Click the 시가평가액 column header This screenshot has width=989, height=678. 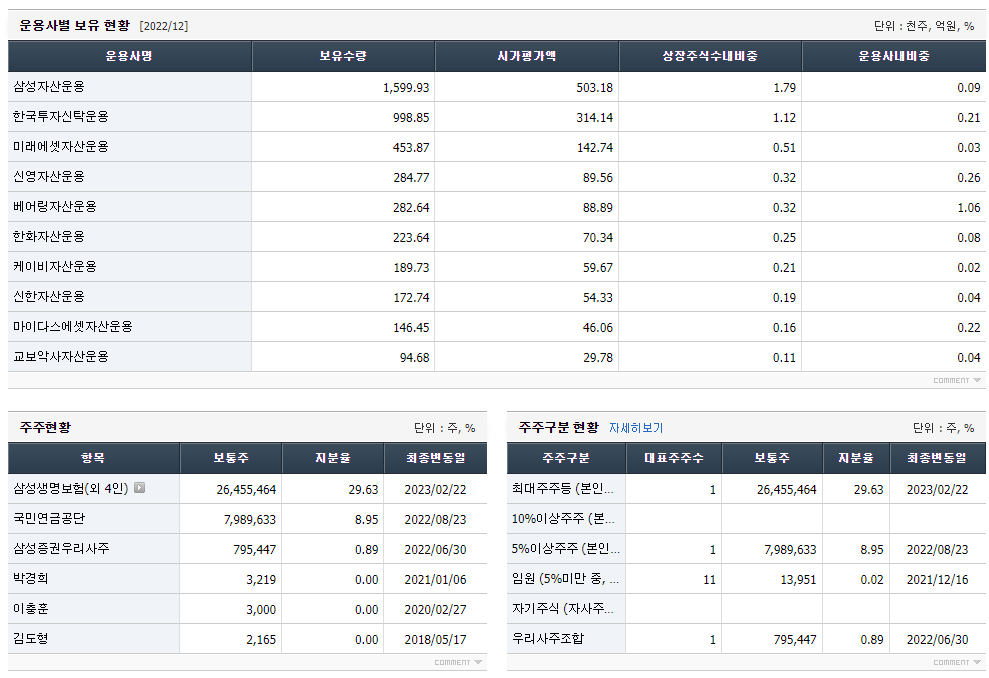point(527,56)
